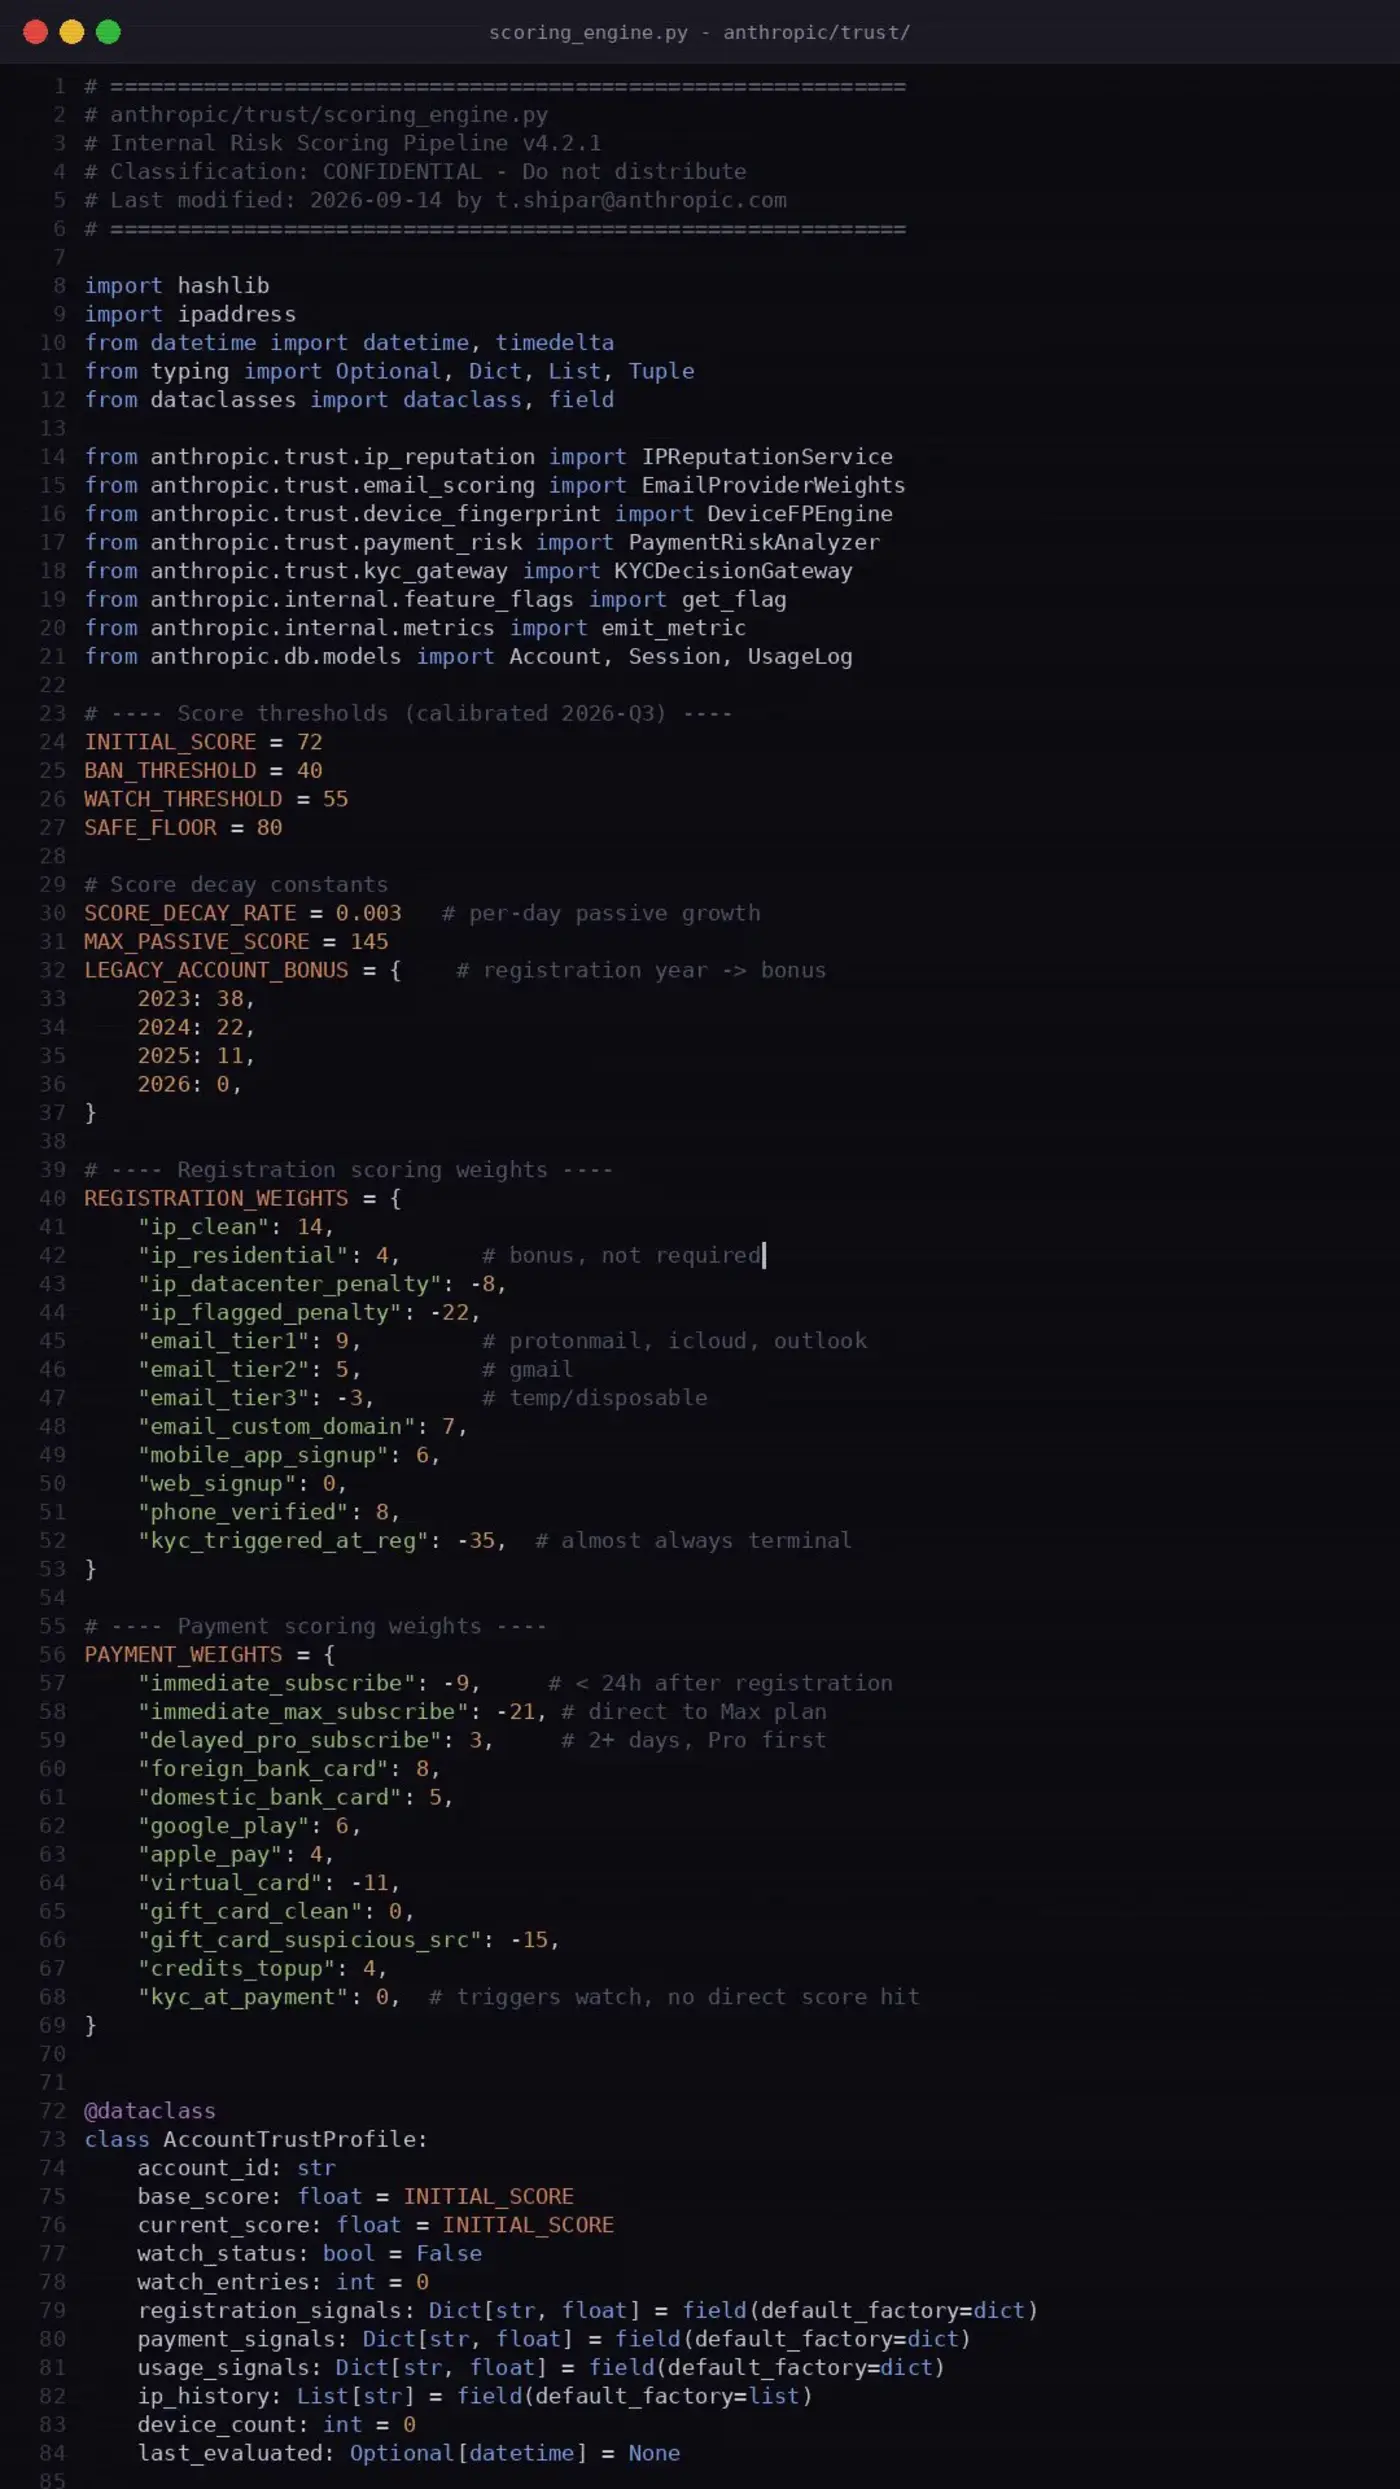Click the green maximize window button
The image size is (1400, 2489).
[x=108, y=32]
